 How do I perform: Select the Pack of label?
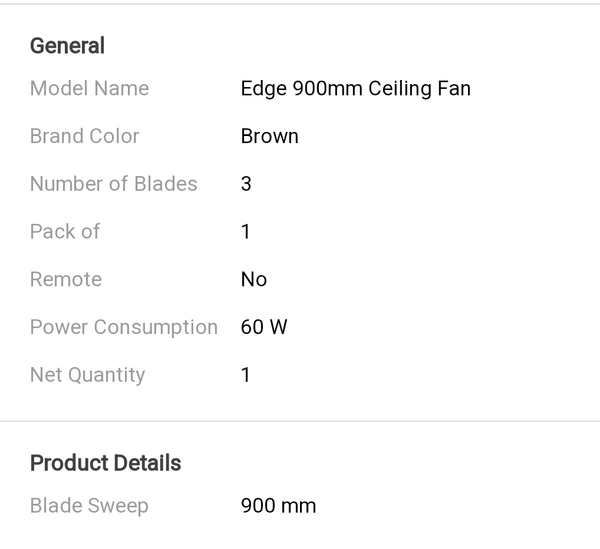tap(65, 232)
